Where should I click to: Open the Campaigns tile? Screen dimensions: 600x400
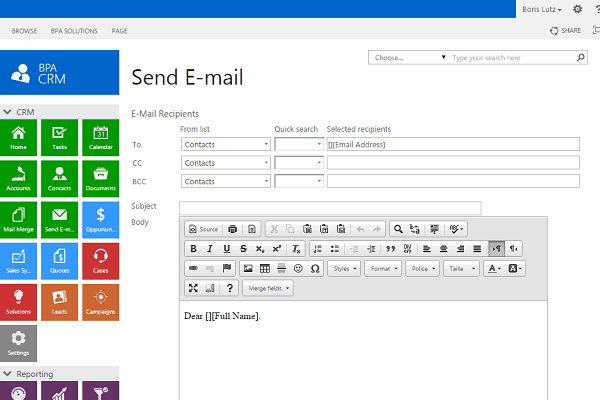point(101,302)
